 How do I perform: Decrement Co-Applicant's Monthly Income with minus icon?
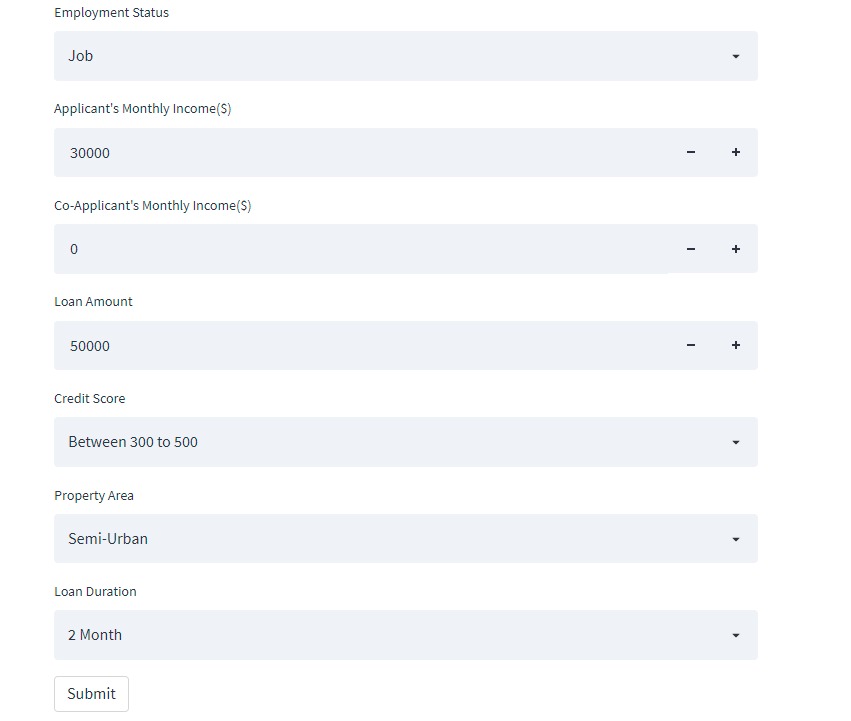pyautogui.click(x=690, y=248)
